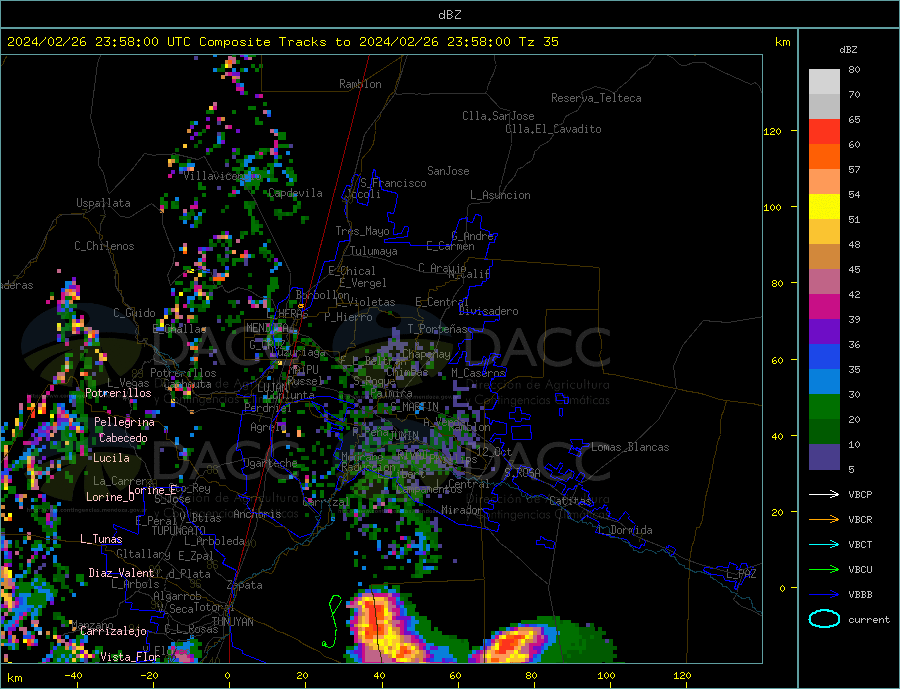Click the VBCP legend label

coord(860,494)
